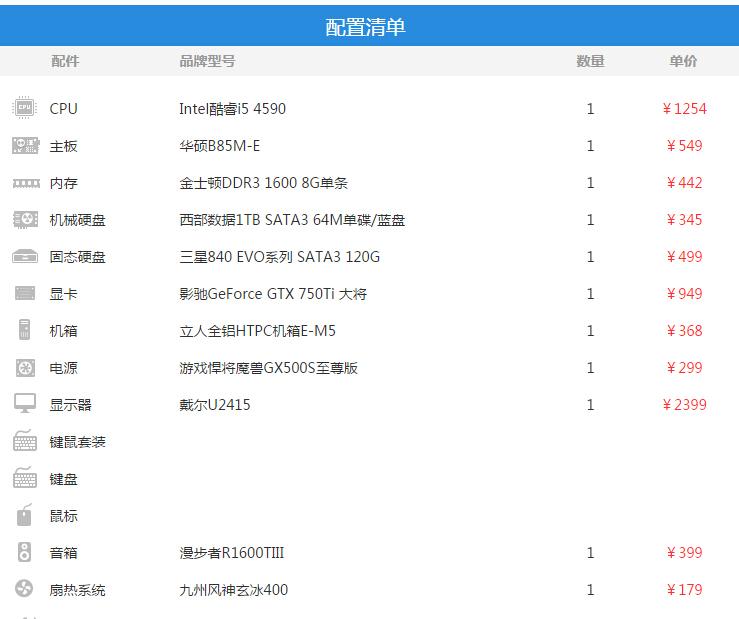
Task: Select the 电源 category label
Action: pyautogui.click(x=63, y=368)
